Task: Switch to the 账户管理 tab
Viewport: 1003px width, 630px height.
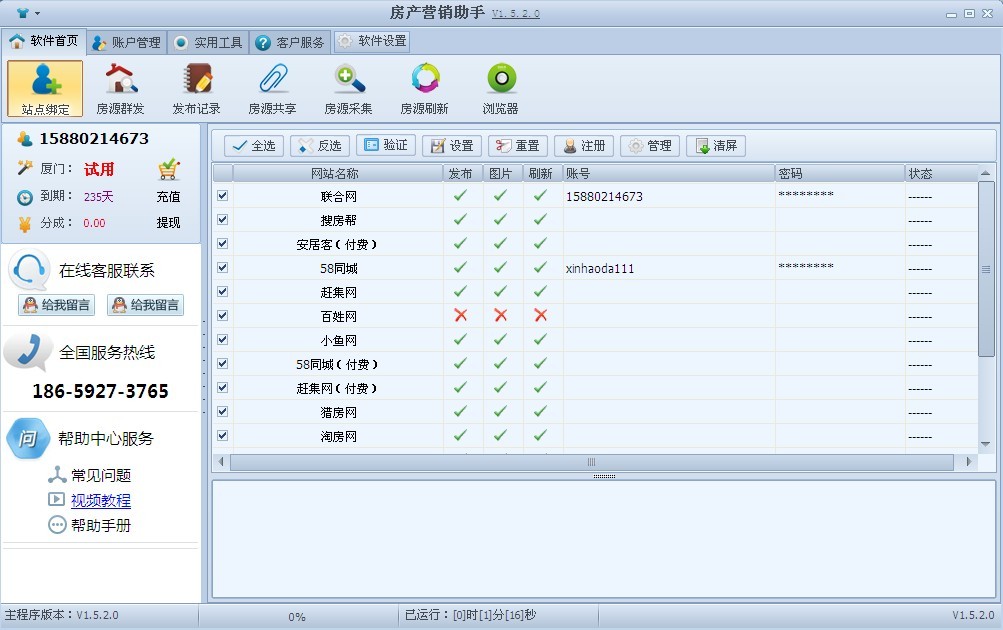Action: tap(127, 43)
